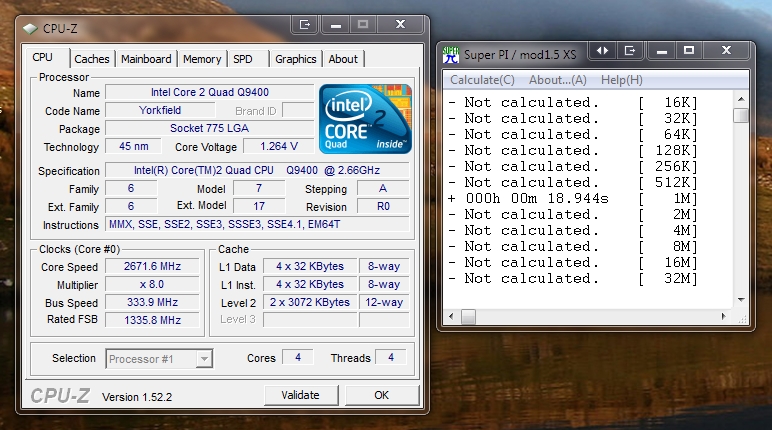Click the left-right arrows button in Super PI title bar
This screenshot has height=430, width=772.
coord(602,50)
